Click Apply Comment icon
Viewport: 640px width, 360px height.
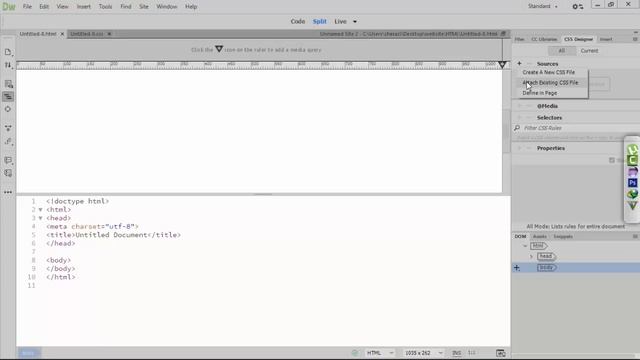click(x=8, y=160)
